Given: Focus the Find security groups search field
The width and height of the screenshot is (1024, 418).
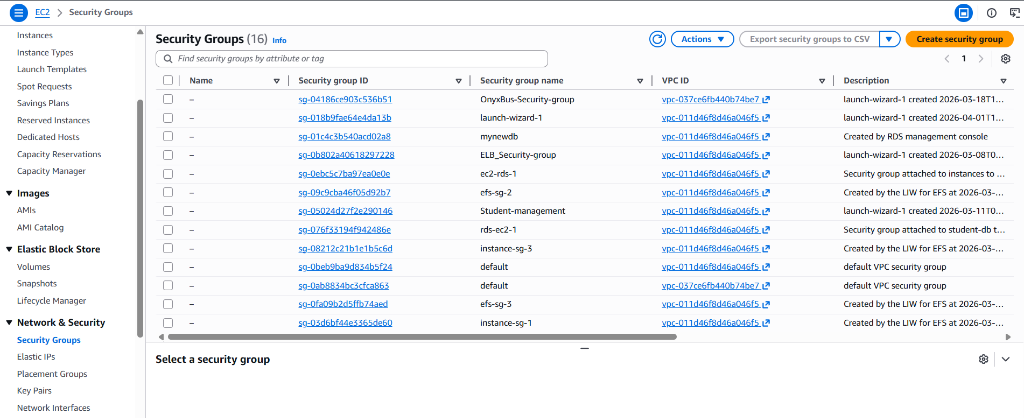Looking at the screenshot, I should pyautogui.click(x=351, y=59).
